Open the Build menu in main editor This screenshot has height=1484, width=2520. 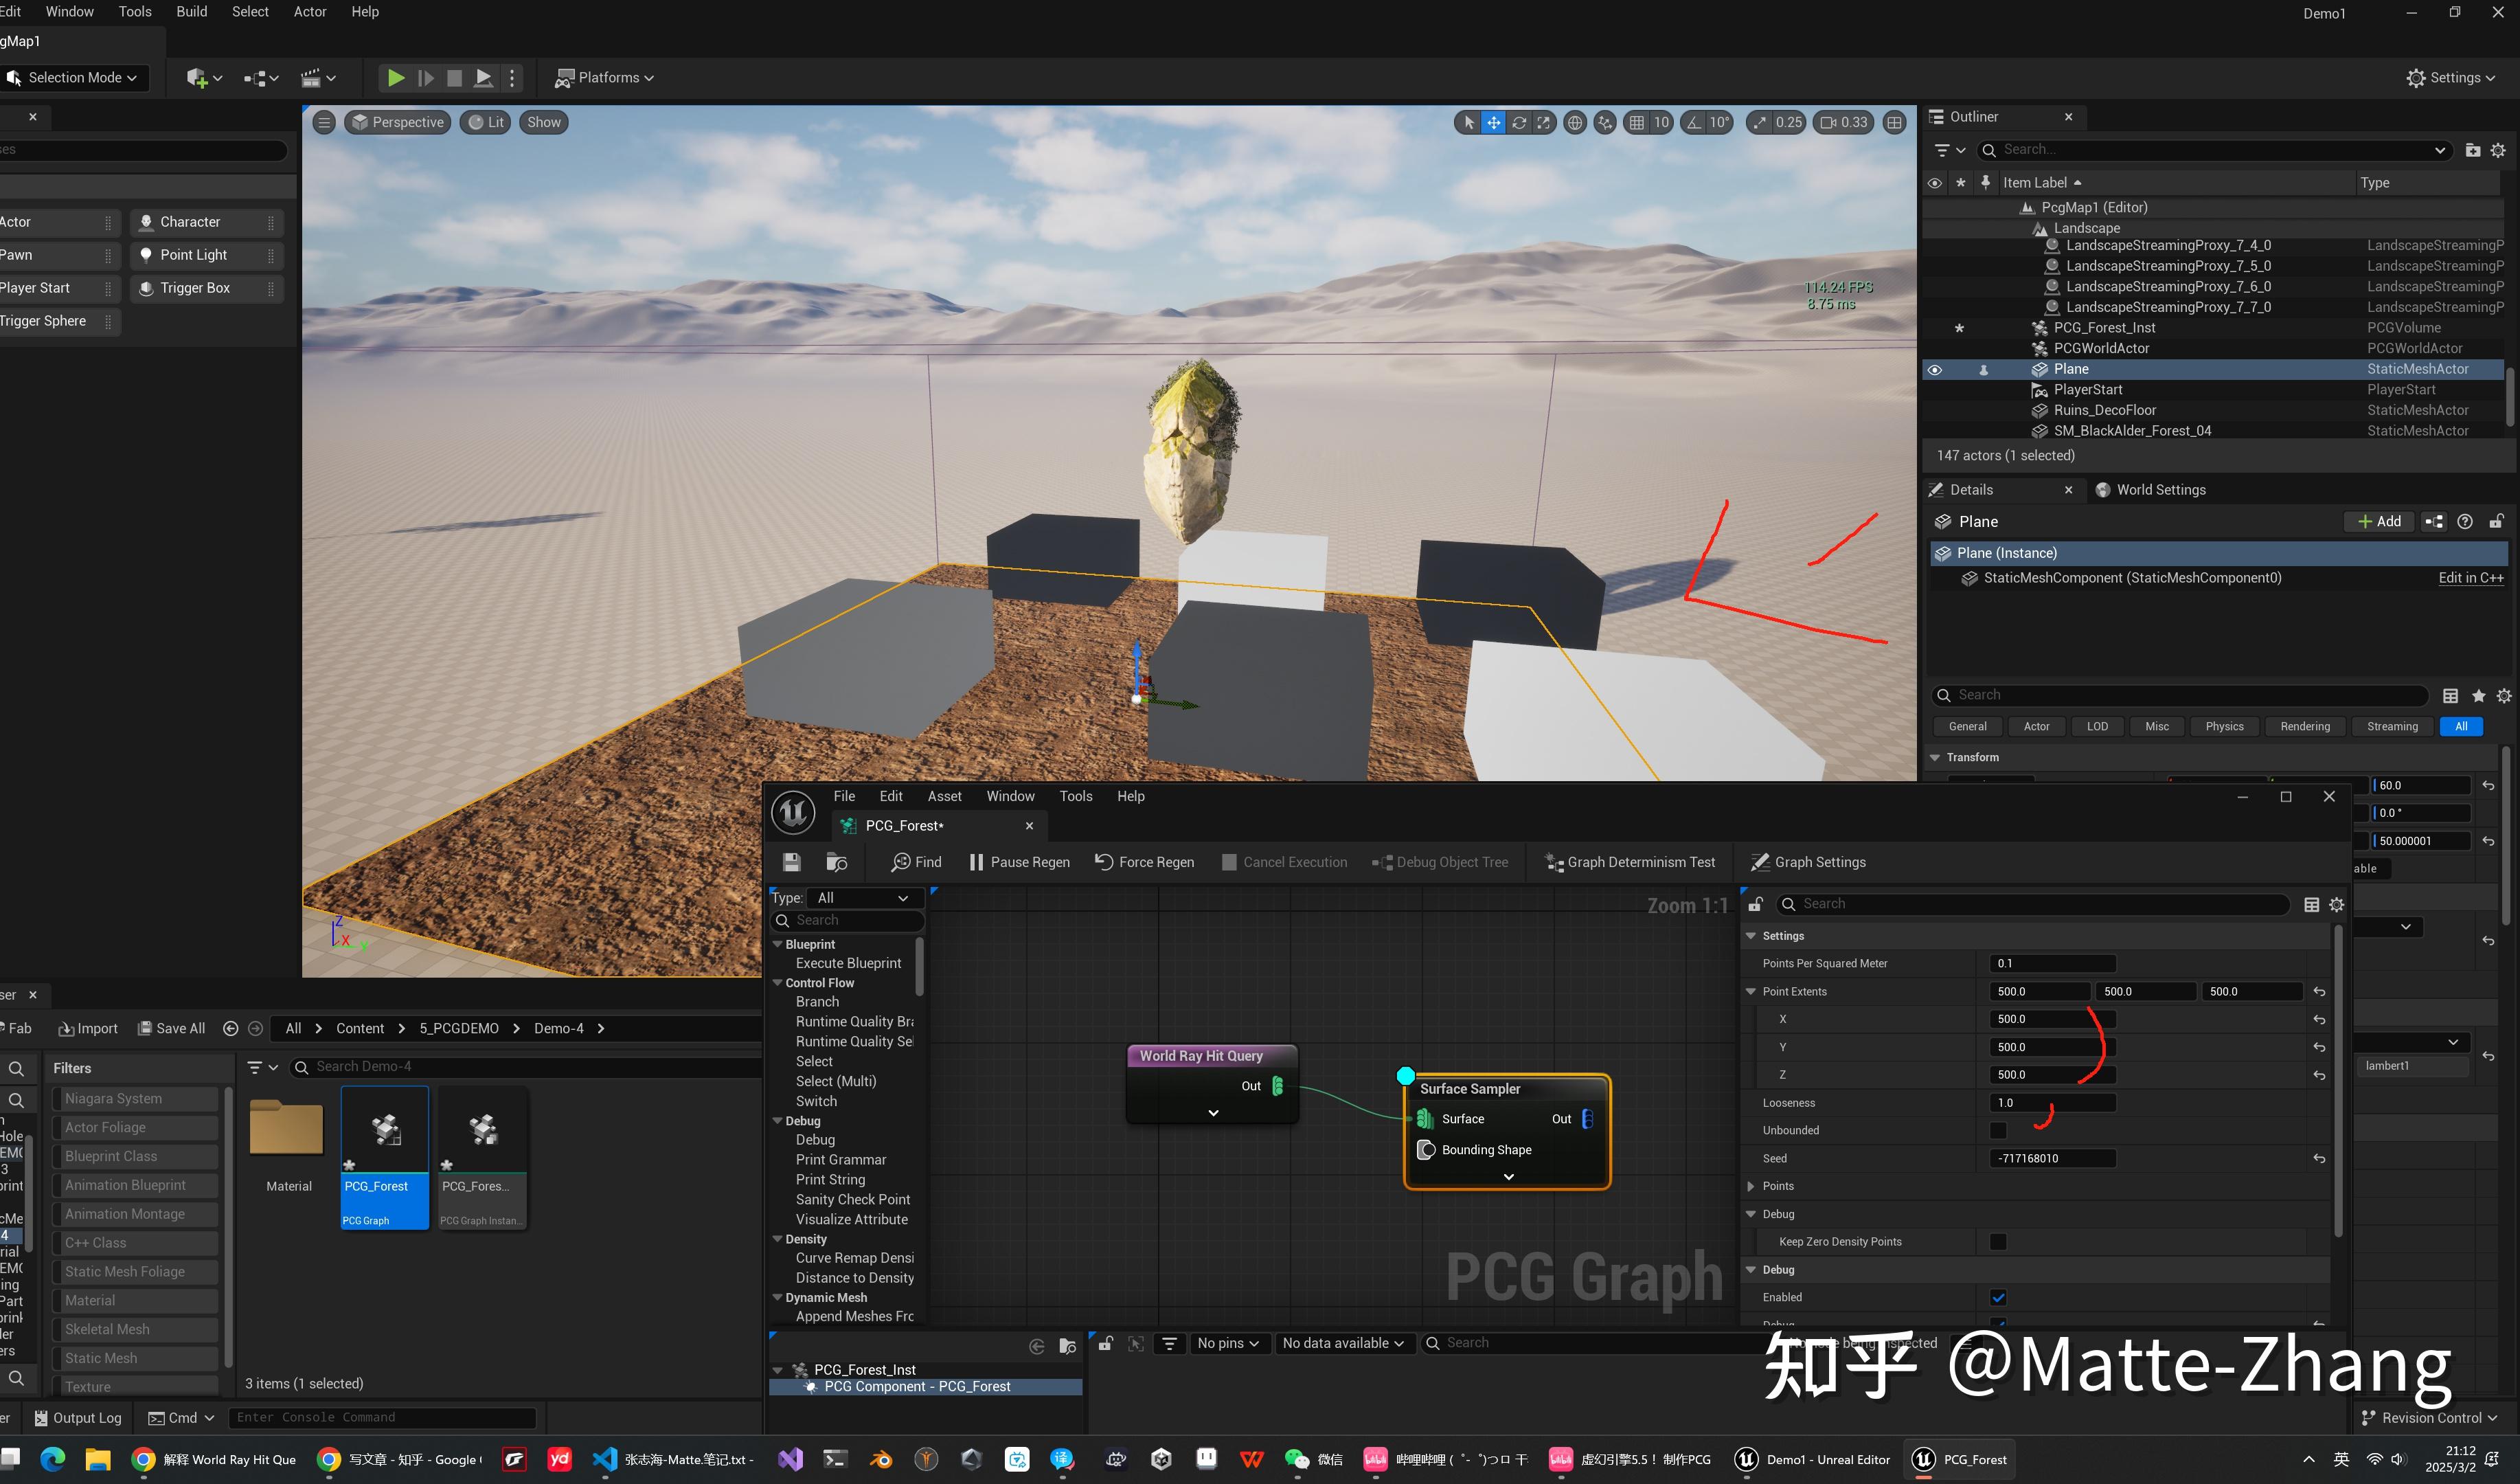tap(192, 12)
